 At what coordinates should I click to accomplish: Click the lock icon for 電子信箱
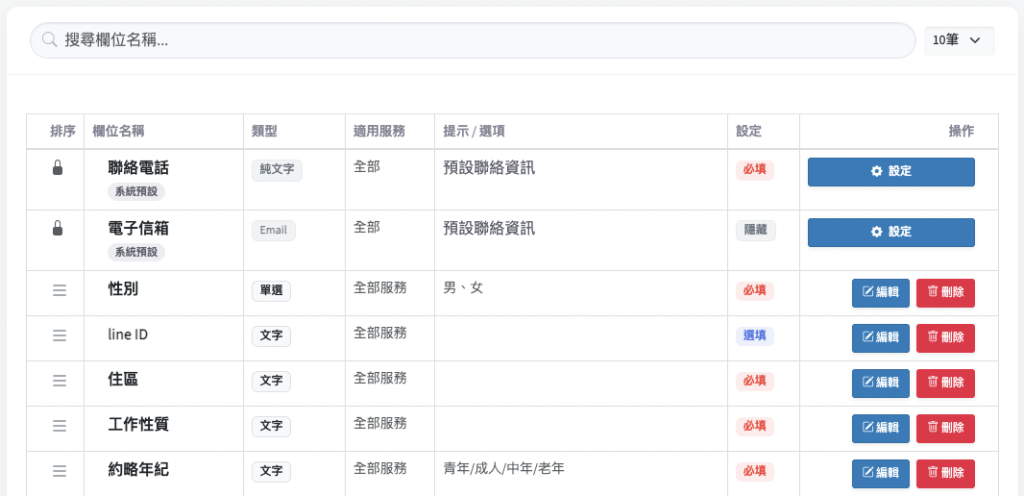[x=57, y=228]
